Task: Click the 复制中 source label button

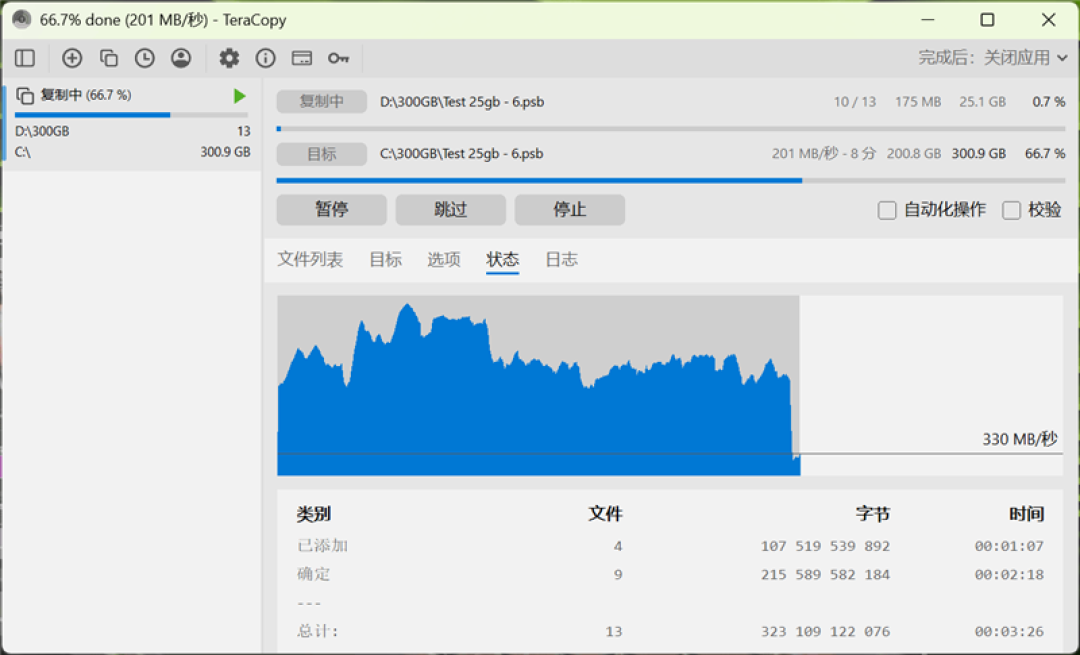Action: coord(322,102)
